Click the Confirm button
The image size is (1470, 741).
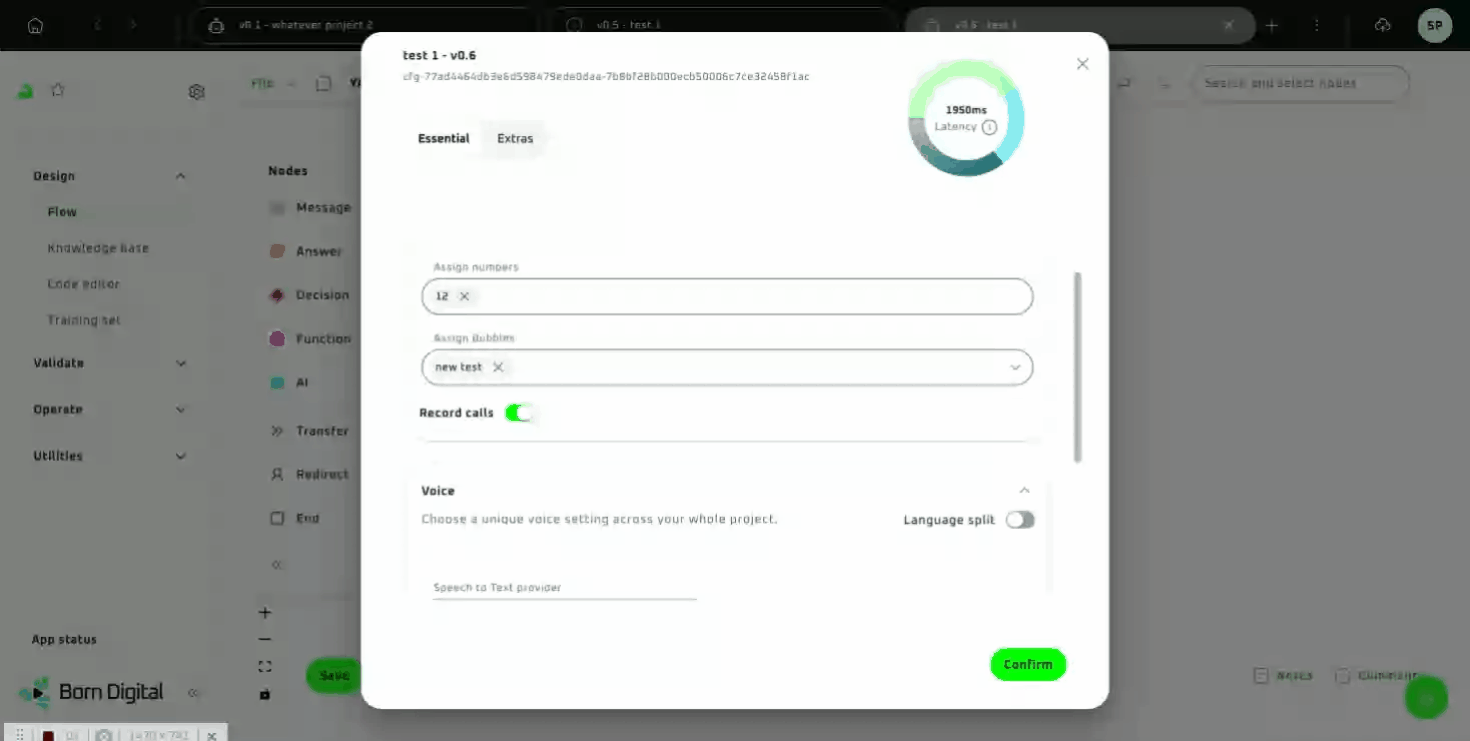point(1028,665)
